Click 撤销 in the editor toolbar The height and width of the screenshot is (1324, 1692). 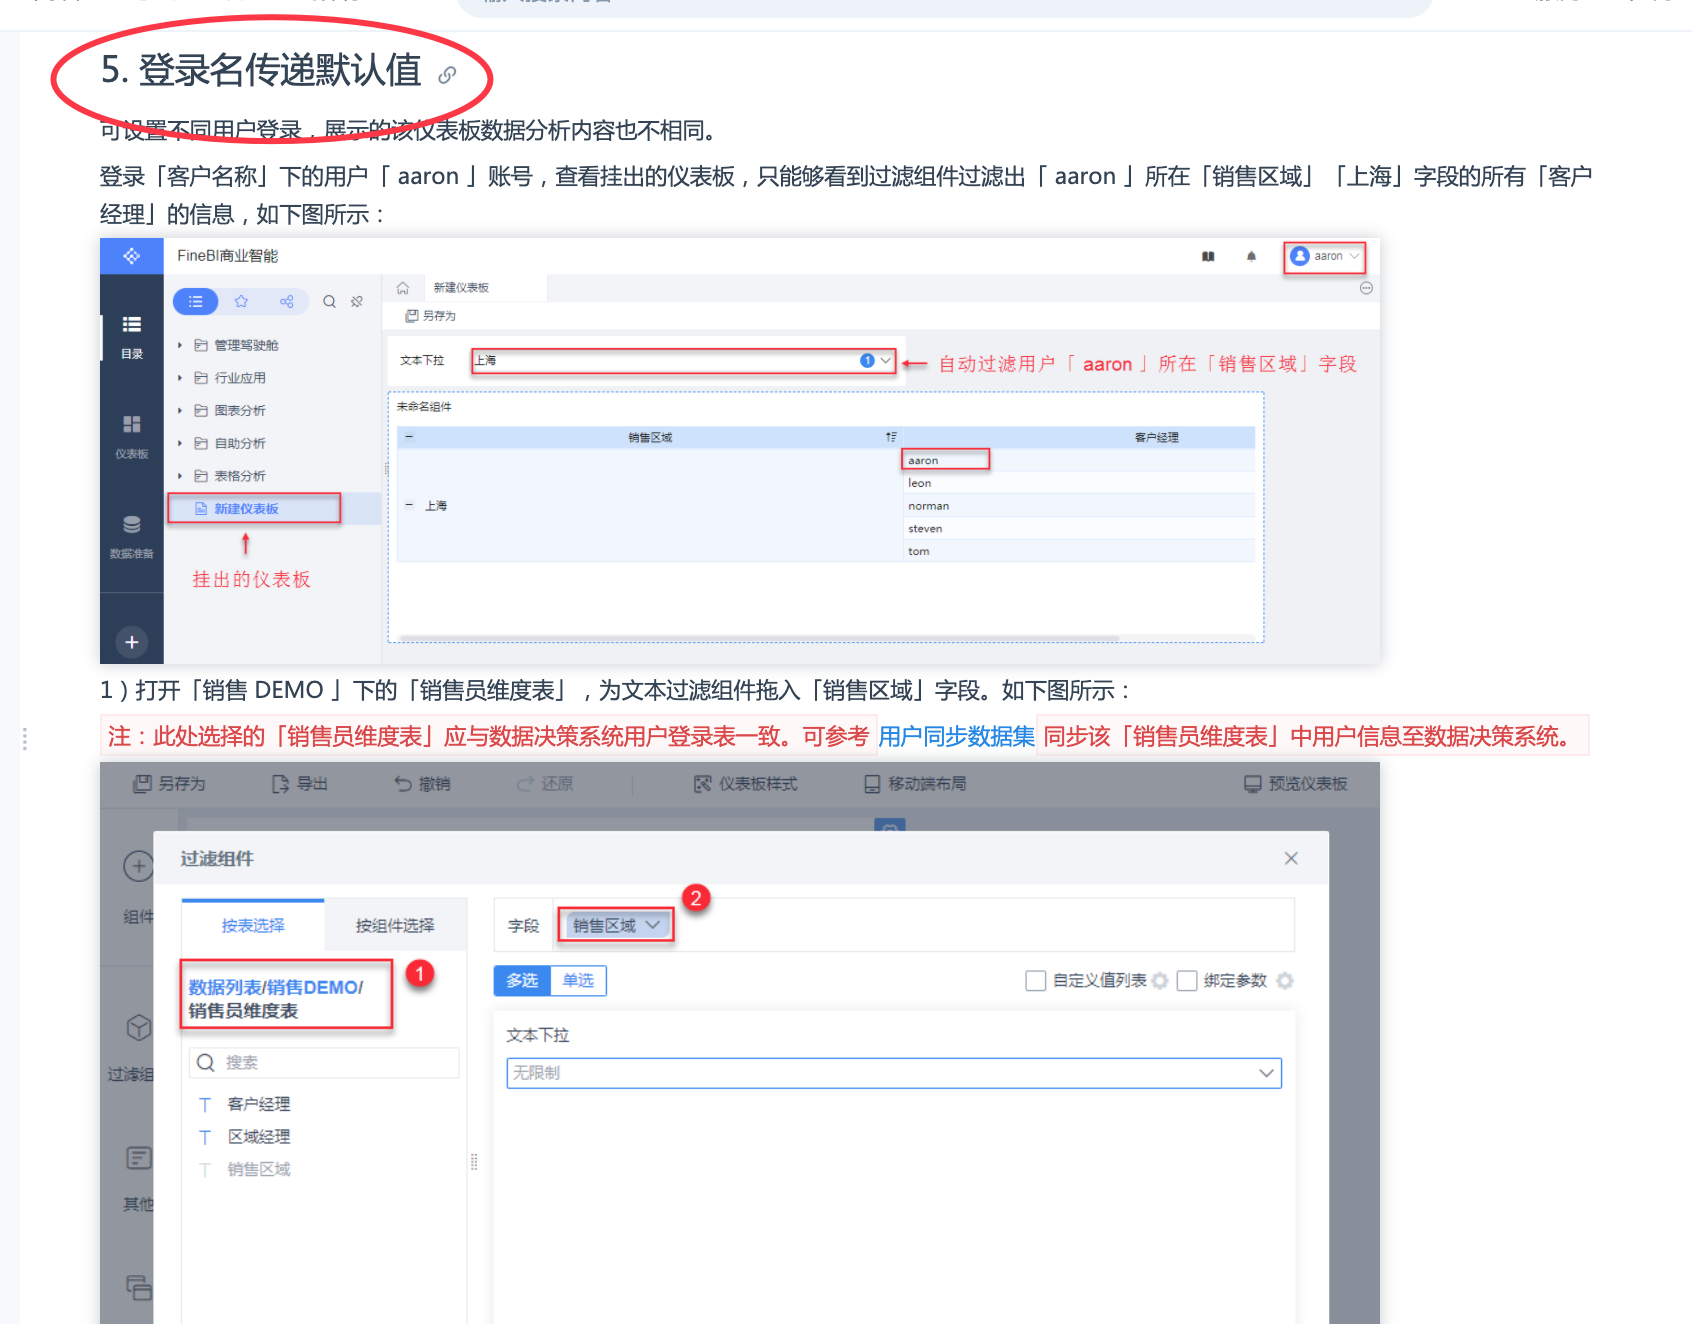(422, 784)
